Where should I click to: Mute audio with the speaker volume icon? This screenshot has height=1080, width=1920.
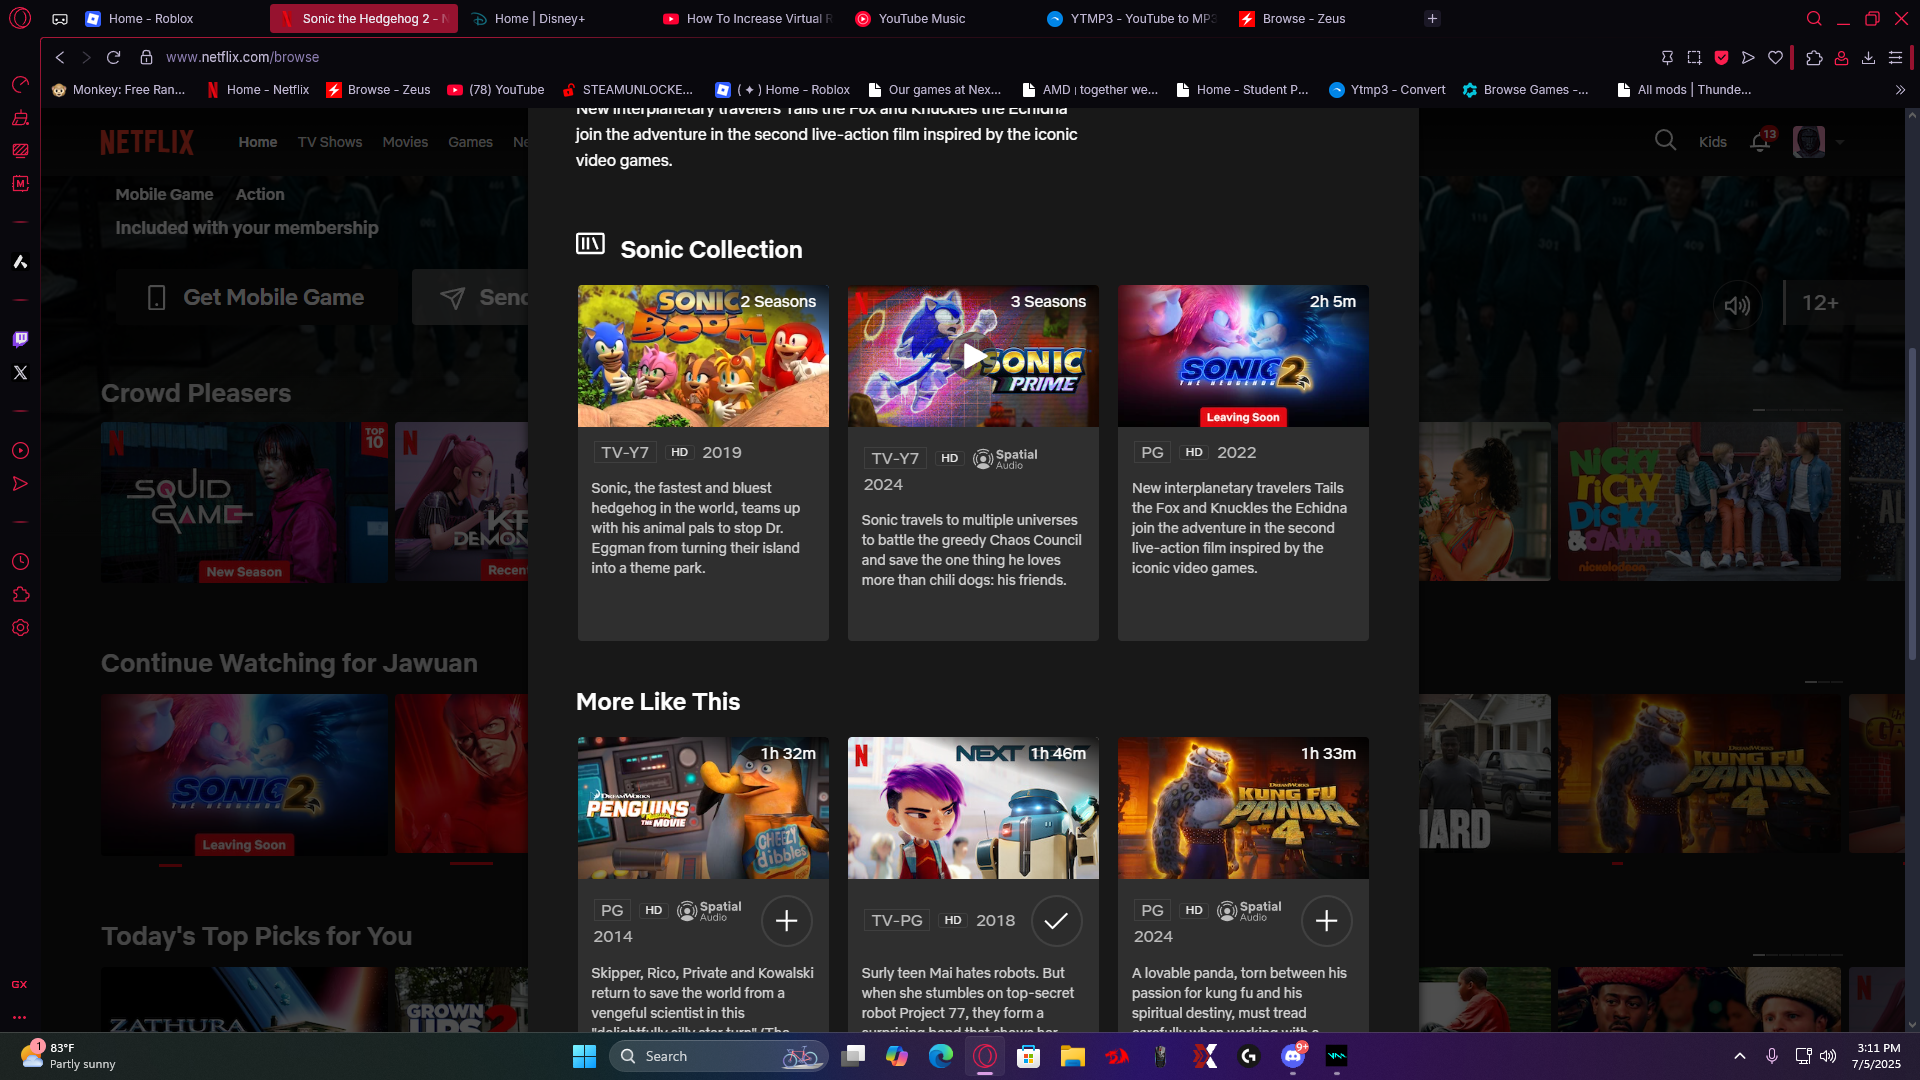[1737, 305]
